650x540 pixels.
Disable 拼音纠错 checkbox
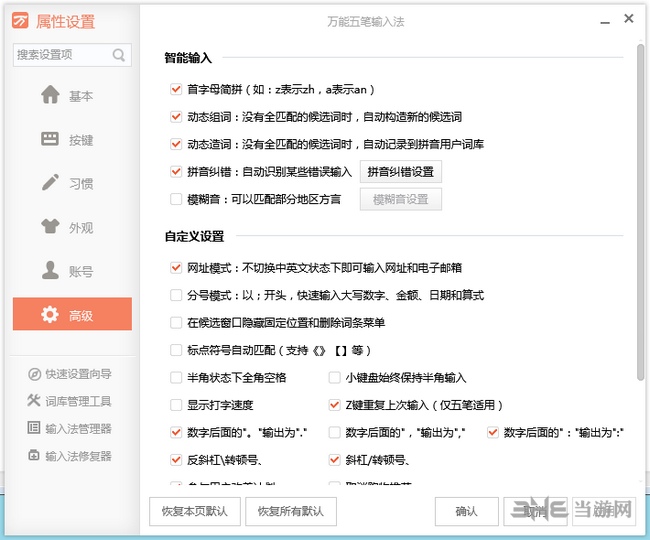tap(176, 172)
